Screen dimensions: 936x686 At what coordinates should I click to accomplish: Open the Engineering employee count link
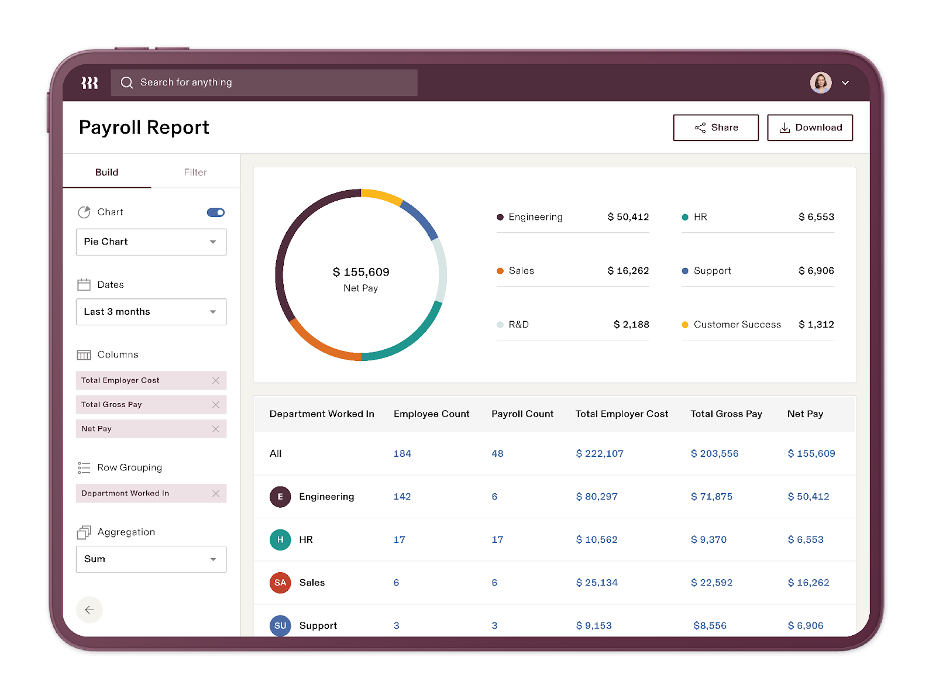(x=402, y=497)
